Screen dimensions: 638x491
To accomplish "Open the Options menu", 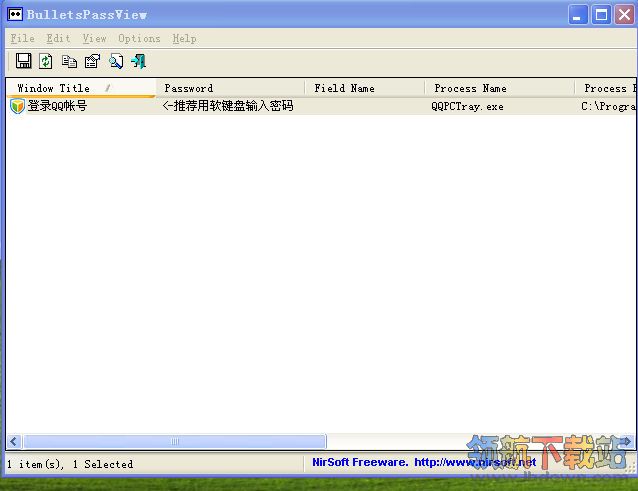I will tap(139, 38).
